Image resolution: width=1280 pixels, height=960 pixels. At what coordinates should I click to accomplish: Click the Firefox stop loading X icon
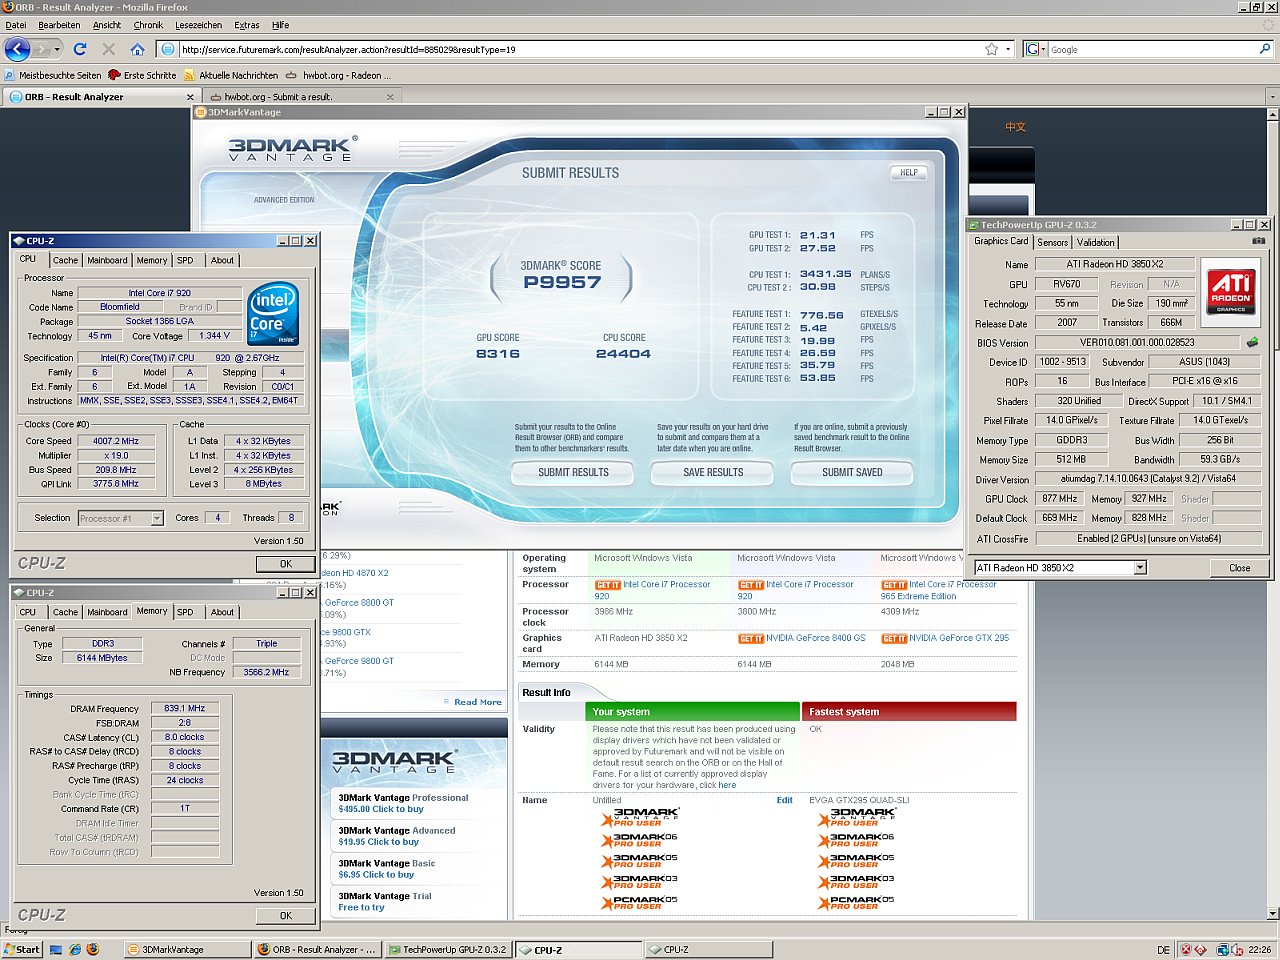coord(109,49)
